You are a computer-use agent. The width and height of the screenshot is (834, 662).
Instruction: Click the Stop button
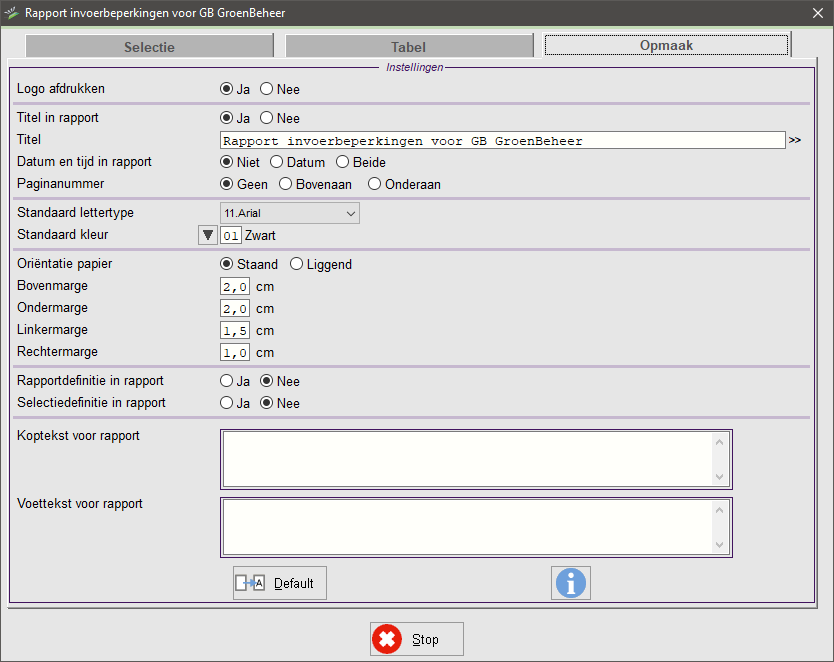(417, 639)
